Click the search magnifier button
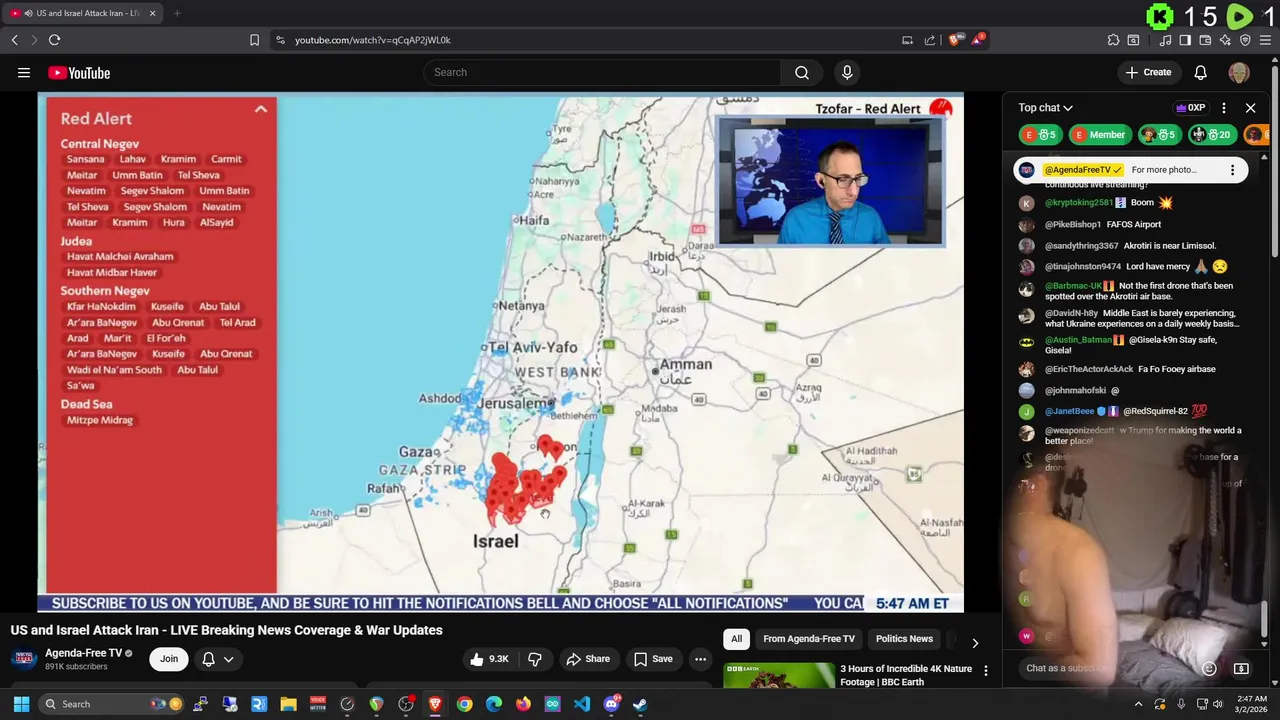This screenshot has width=1280, height=720. pos(802,72)
